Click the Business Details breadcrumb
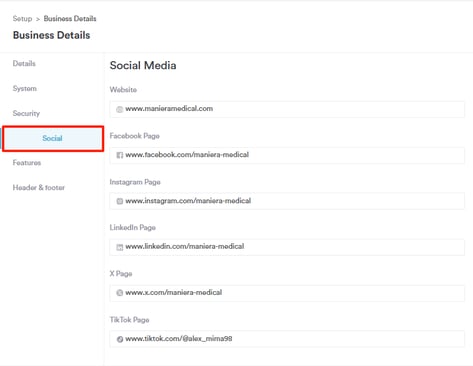Viewport: 473px width, 366px height. [x=70, y=19]
